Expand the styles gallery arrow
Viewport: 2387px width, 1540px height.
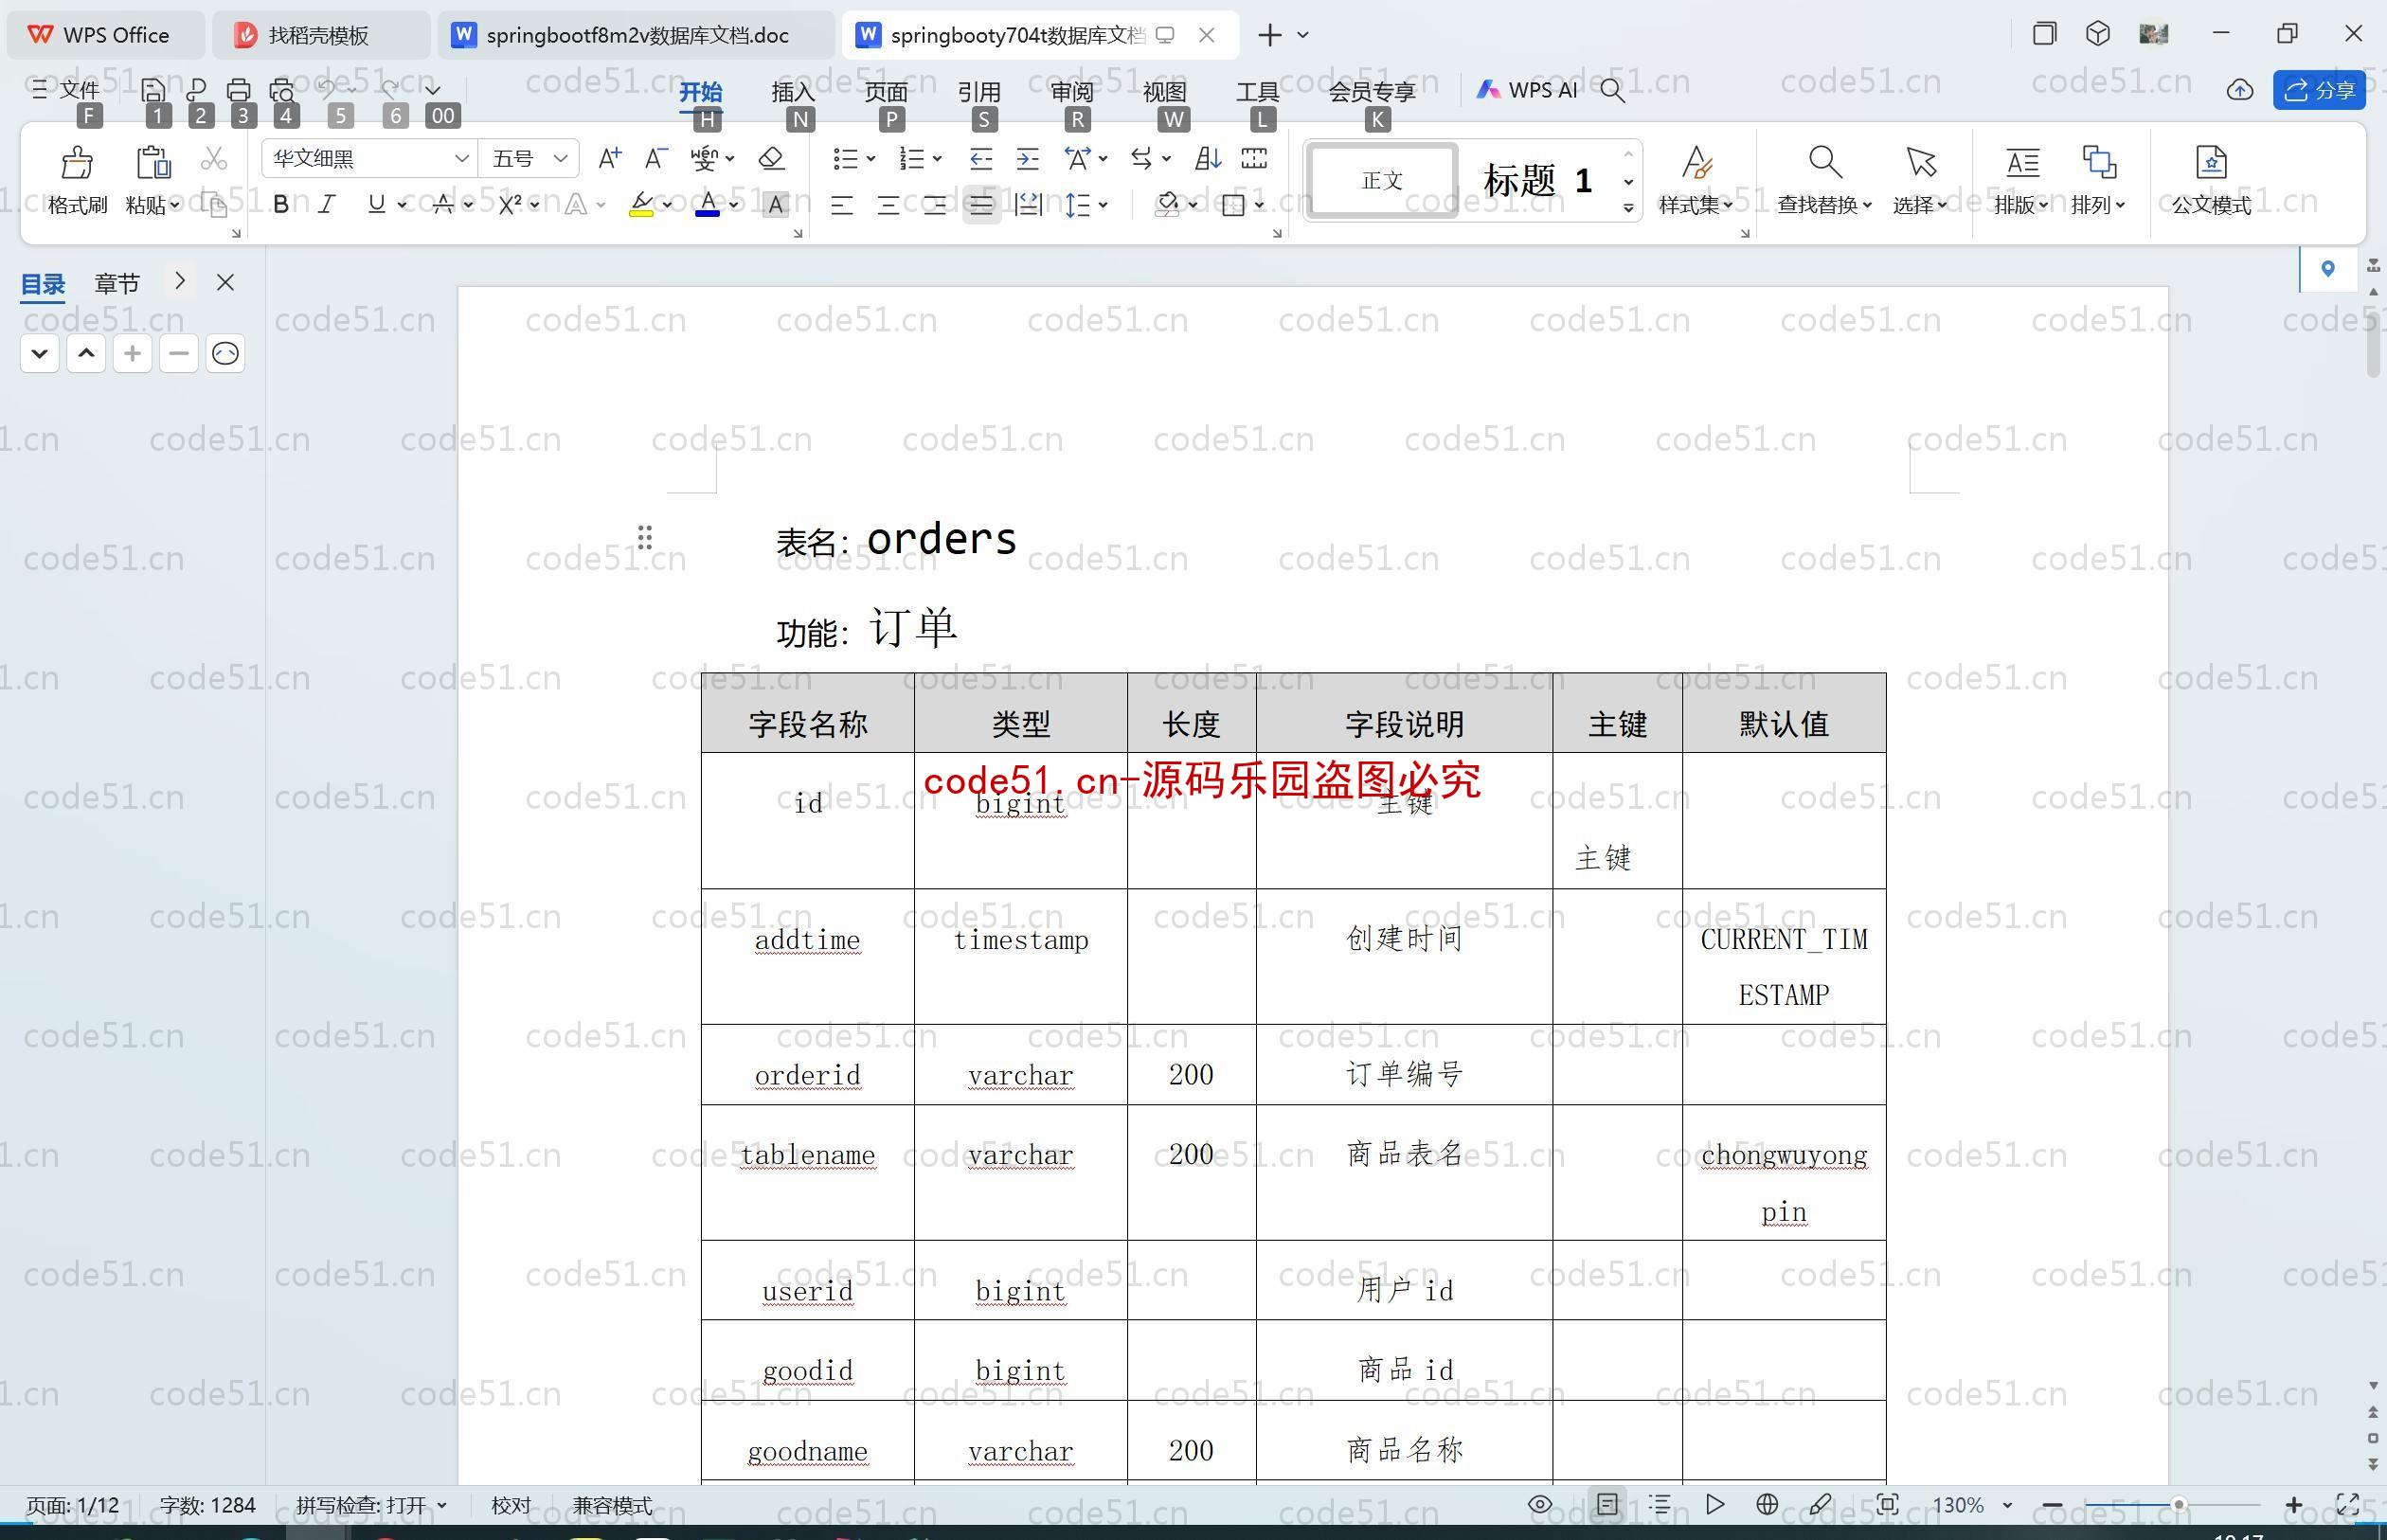[x=1629, y=208]
